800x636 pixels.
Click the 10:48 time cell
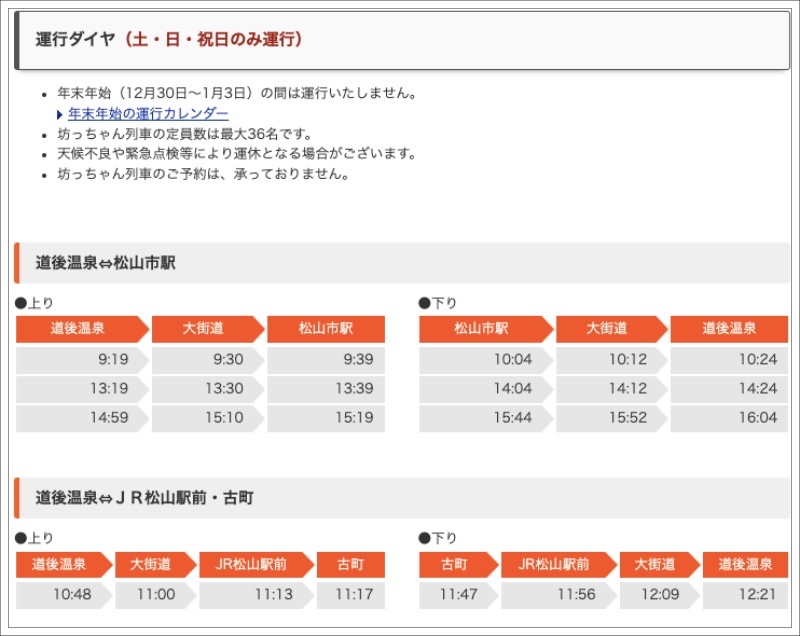pyautogui.click(x=64, y=595)
